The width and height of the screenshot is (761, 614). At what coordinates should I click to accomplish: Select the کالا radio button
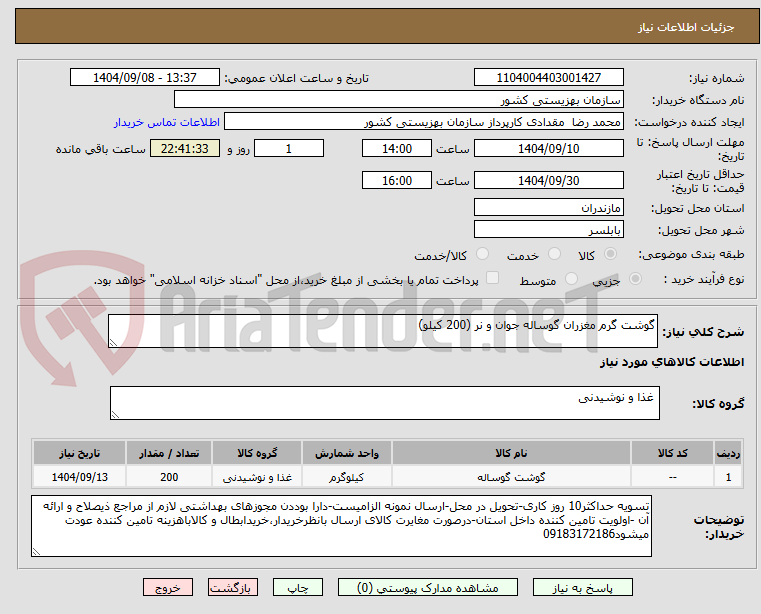(611, 254)
